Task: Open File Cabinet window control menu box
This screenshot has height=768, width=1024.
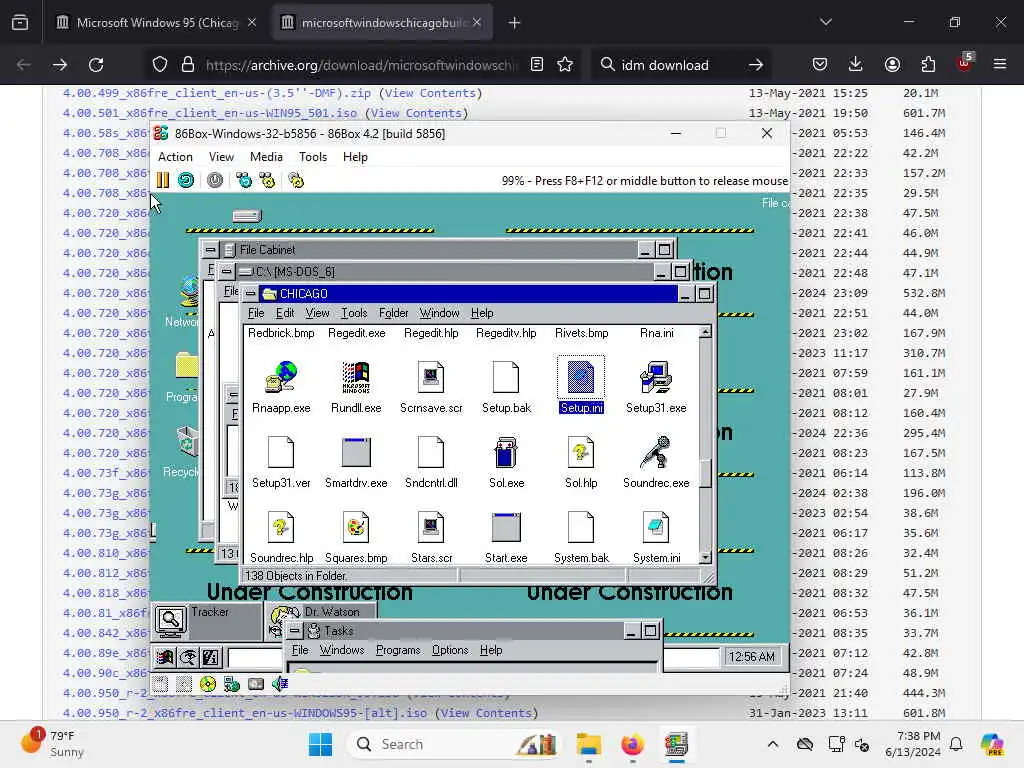Action: pos(210,249)
